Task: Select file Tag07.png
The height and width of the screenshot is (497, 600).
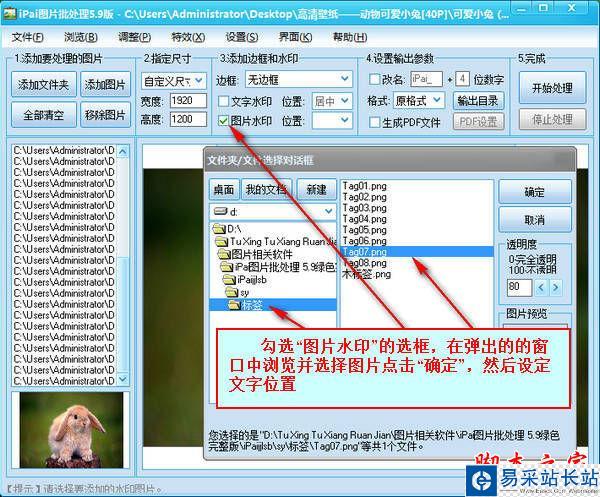Action: [417, 252]
